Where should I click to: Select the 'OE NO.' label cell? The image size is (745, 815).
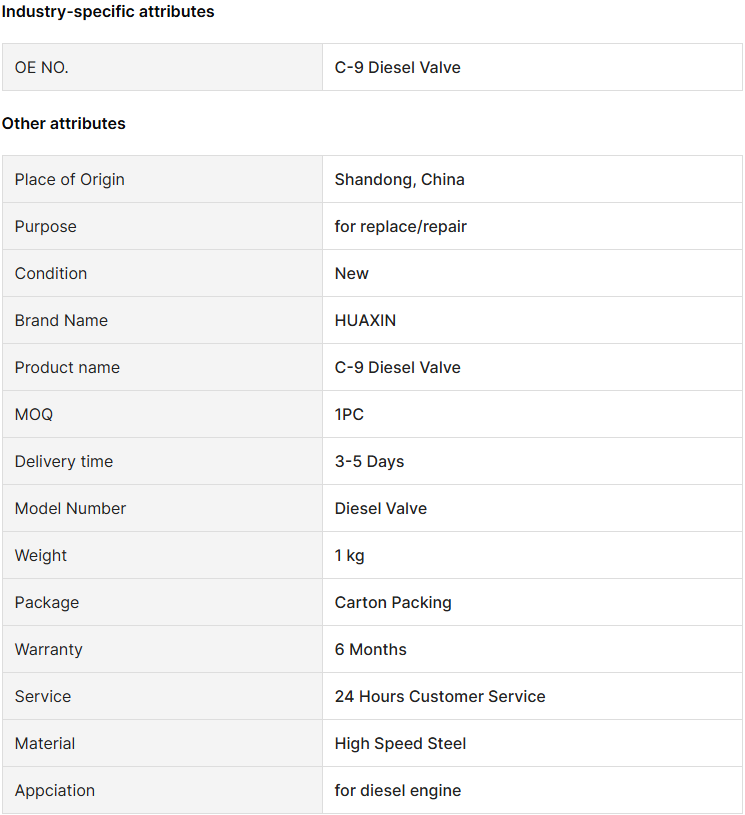162,67
